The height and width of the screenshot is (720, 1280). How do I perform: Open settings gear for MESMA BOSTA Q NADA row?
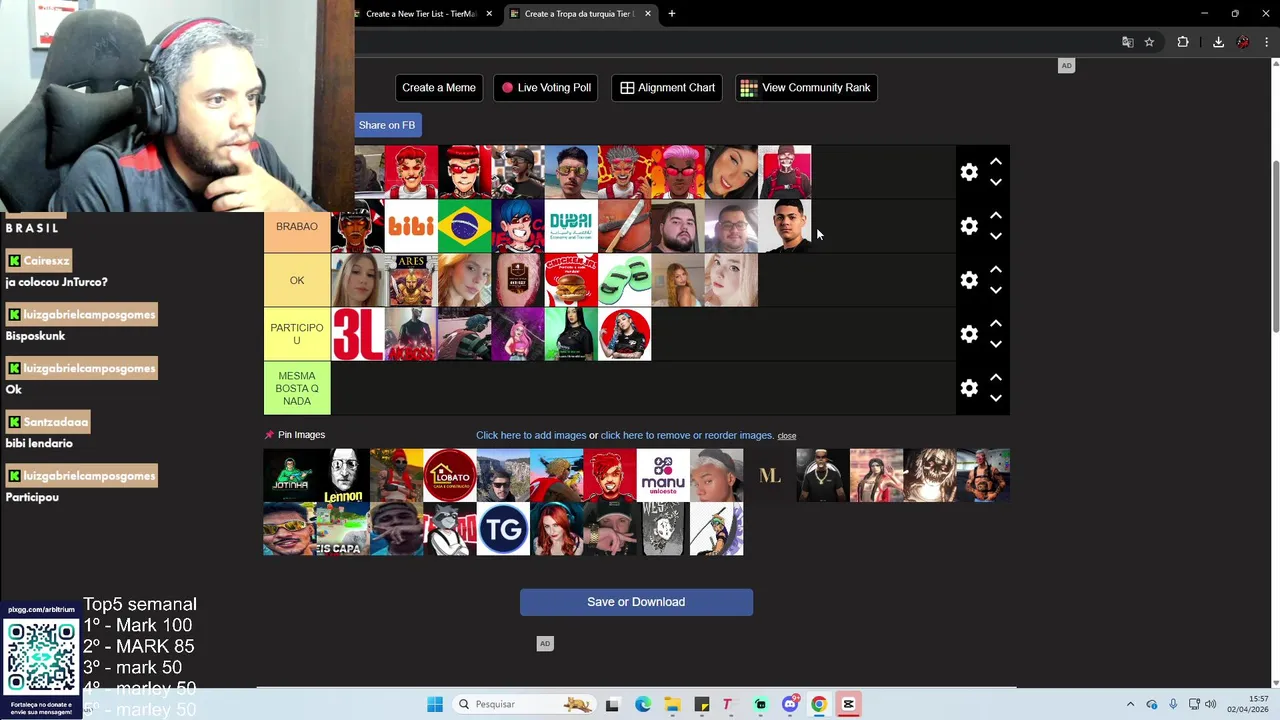tap(969, 388)
